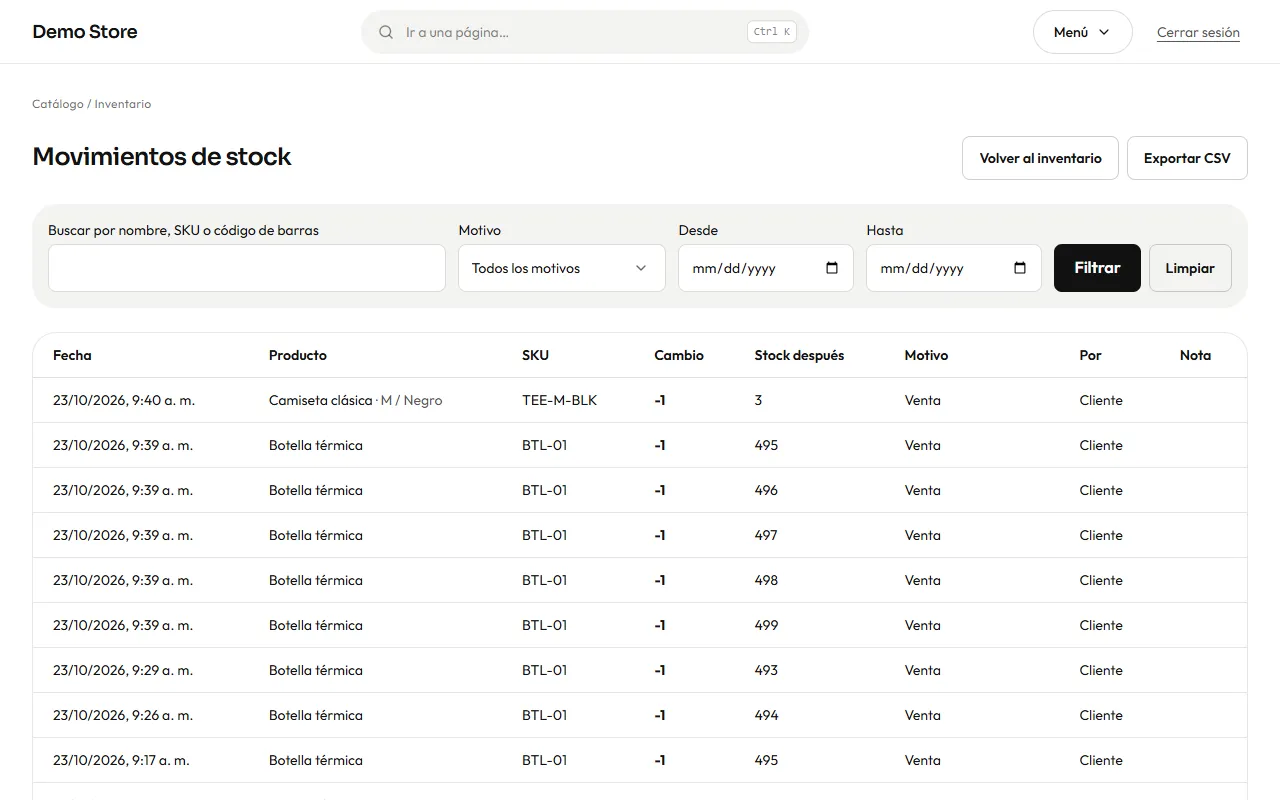Image resolution: width=1280 pixels, height=800 pixels.
Task: Open the Inventario breadcrumb link
Action: coord(123,104)
